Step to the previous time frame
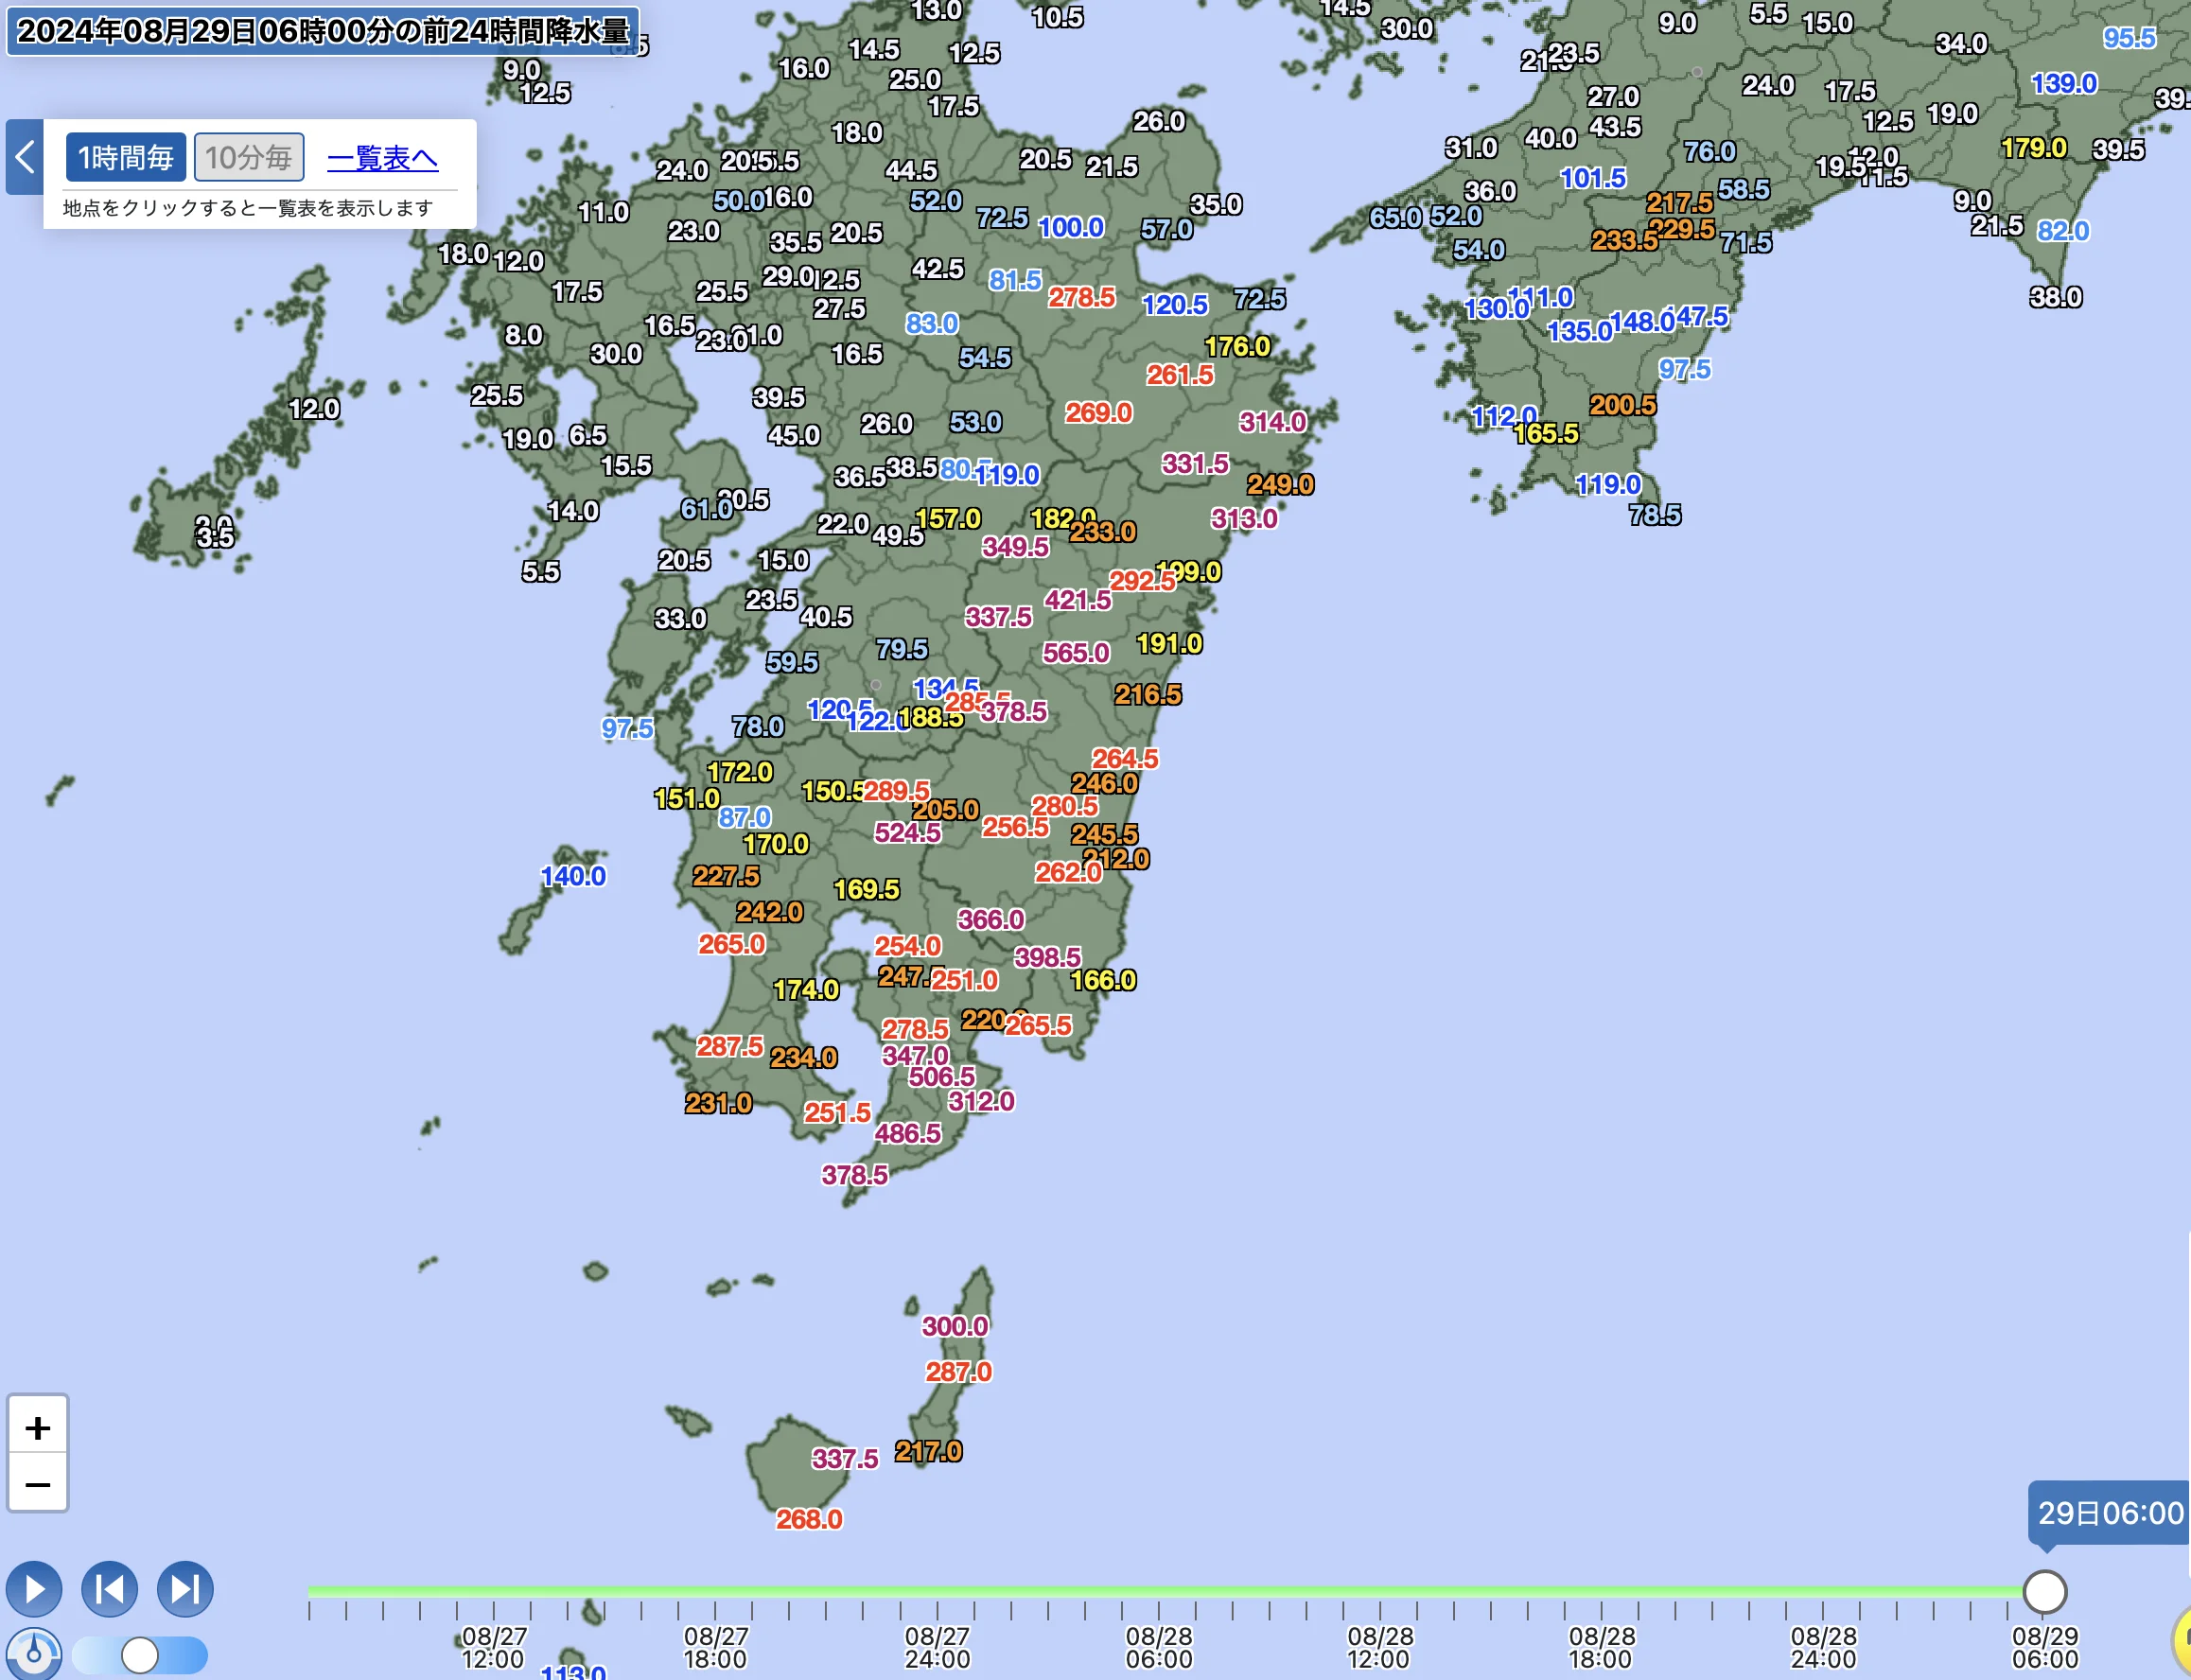Viewport: 2191px width, 1680px height. tap(110, 1589)
